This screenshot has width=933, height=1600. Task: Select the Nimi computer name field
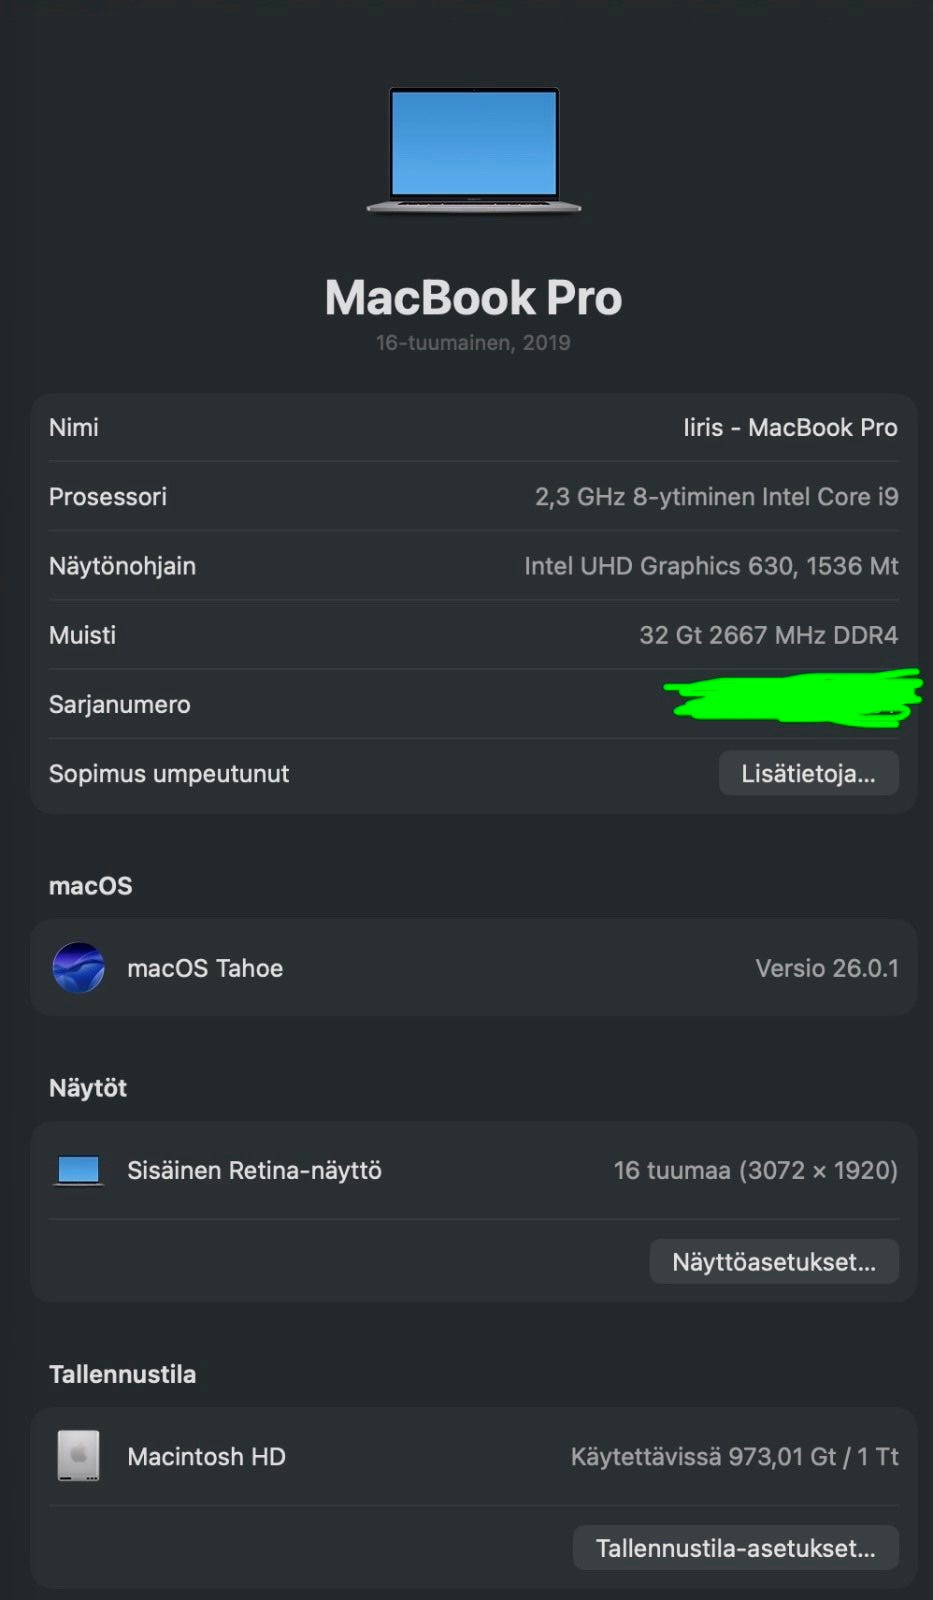click(790, 428)
